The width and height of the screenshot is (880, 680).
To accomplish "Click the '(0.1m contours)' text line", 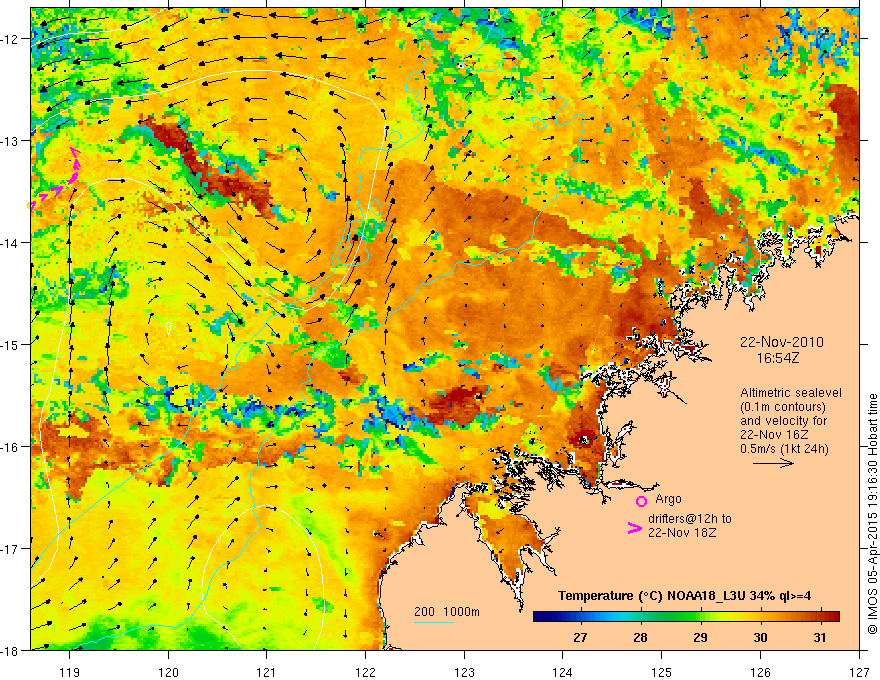I will 783,407.
